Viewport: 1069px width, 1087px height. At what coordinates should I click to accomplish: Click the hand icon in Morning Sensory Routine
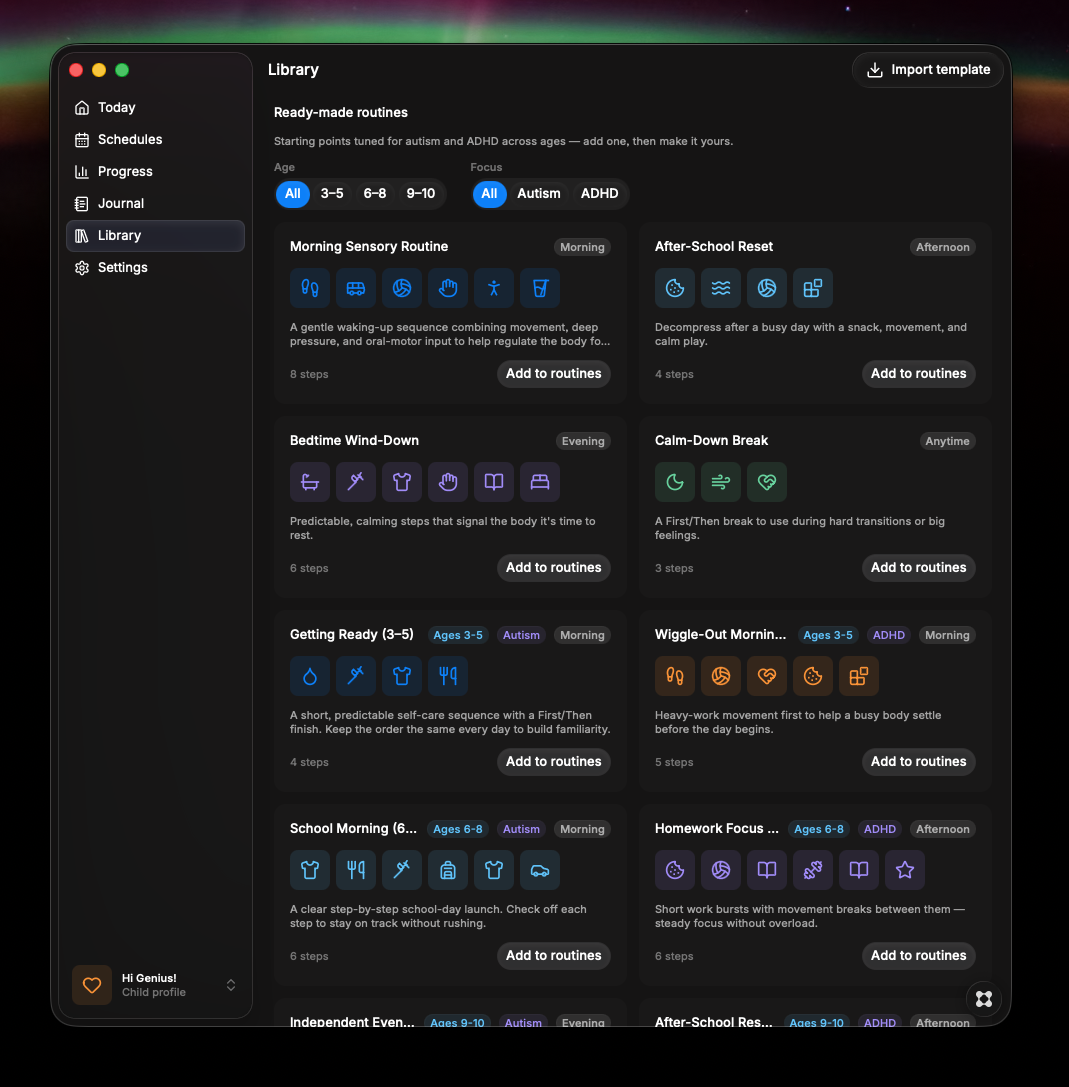[x=448, y=288]
